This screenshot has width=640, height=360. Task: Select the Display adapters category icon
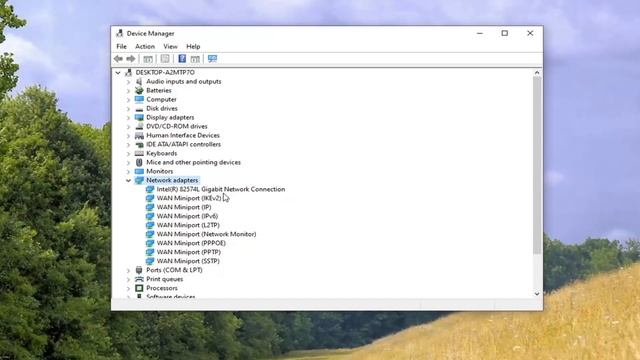point(139,117)
